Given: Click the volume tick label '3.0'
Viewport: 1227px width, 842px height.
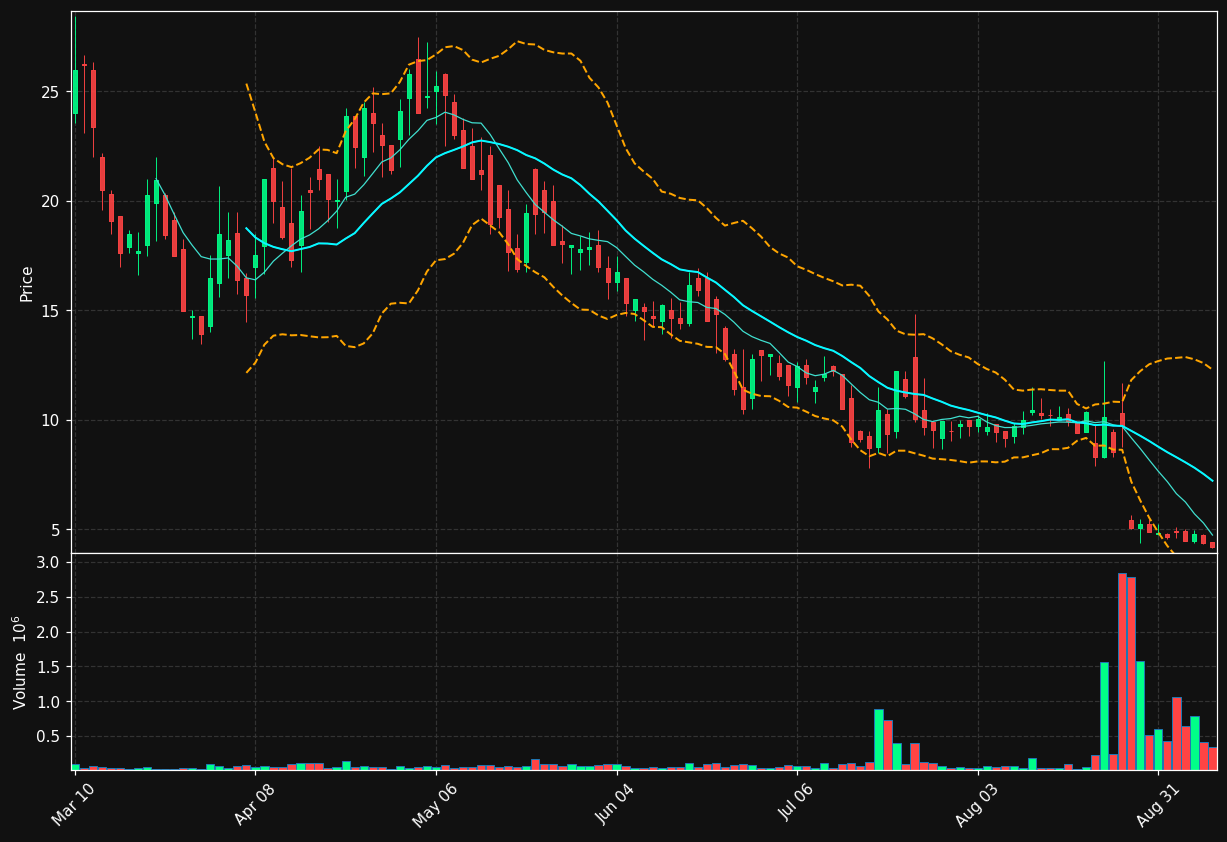Looking at the screenshot, I should coord(50,563).
